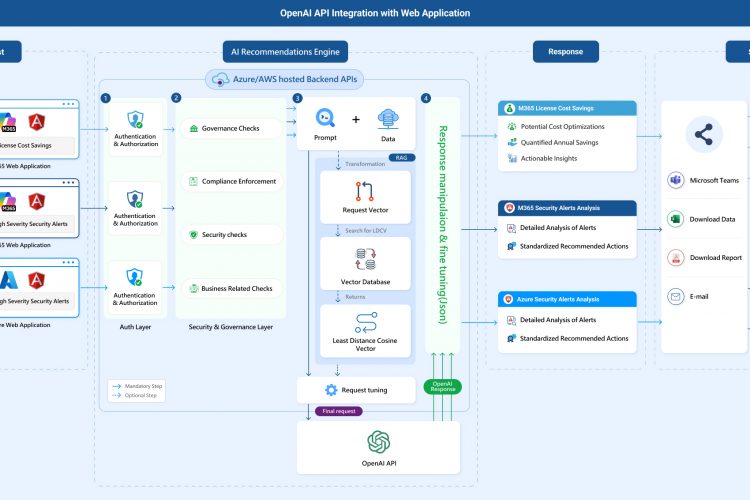750x500 pixels.
Task: Click the Actionable Insights icon
Action: 512,158
